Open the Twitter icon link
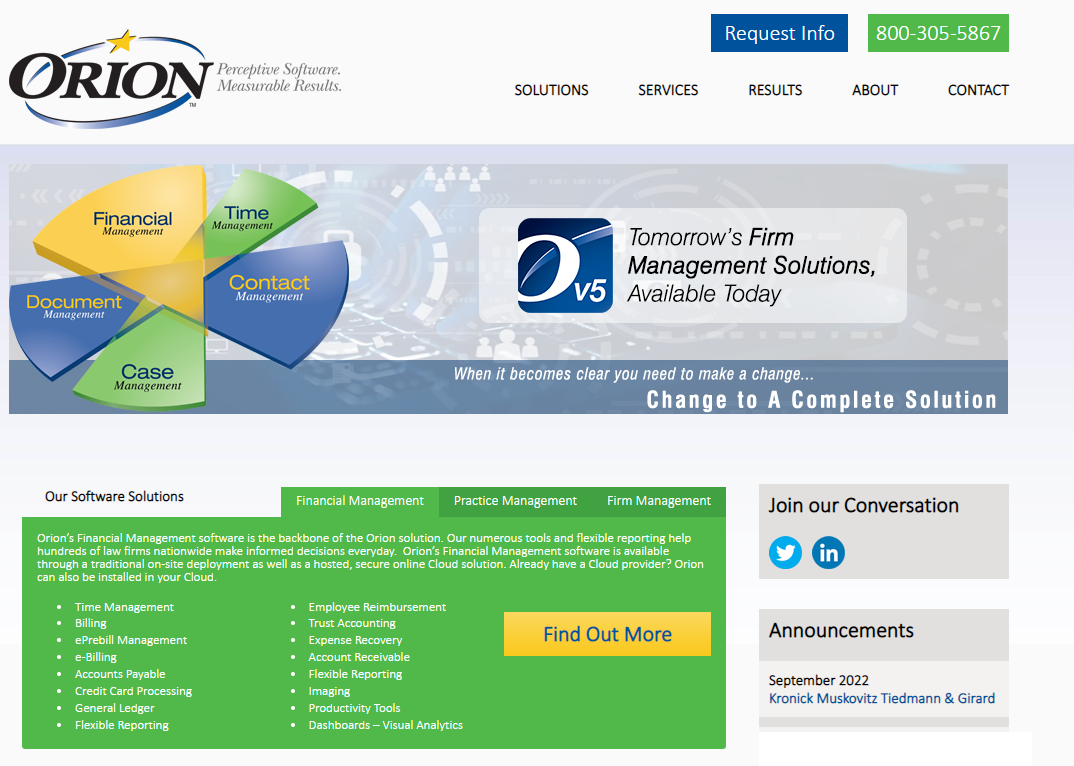 click(x=785, y=552)
